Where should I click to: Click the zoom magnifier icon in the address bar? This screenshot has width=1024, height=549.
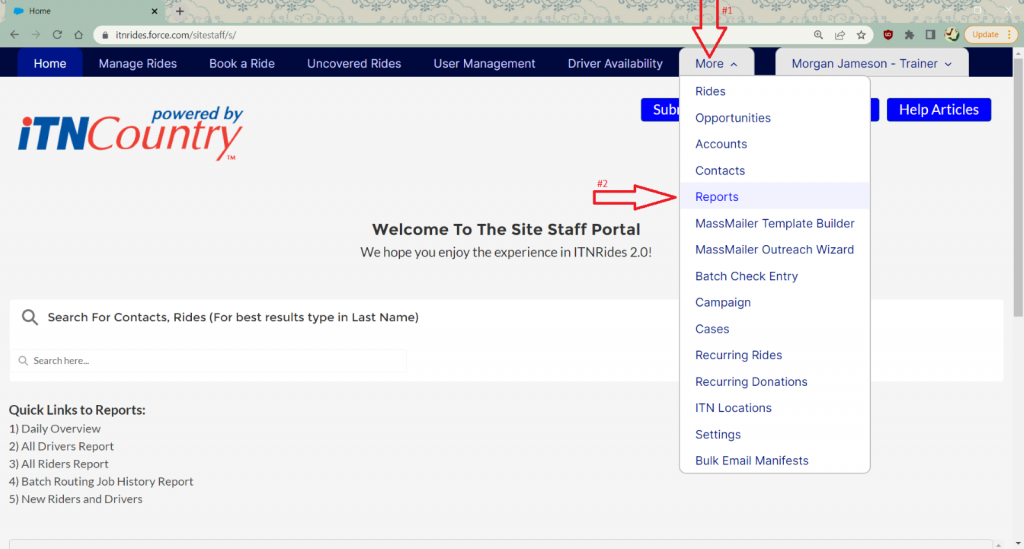click(818, 34)
